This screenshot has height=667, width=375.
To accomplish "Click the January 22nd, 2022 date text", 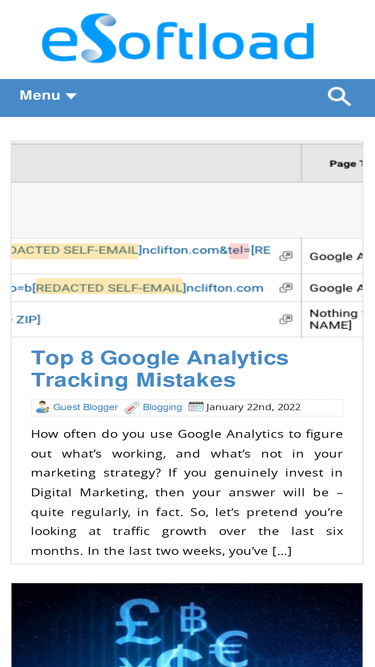I will point(253,407).
